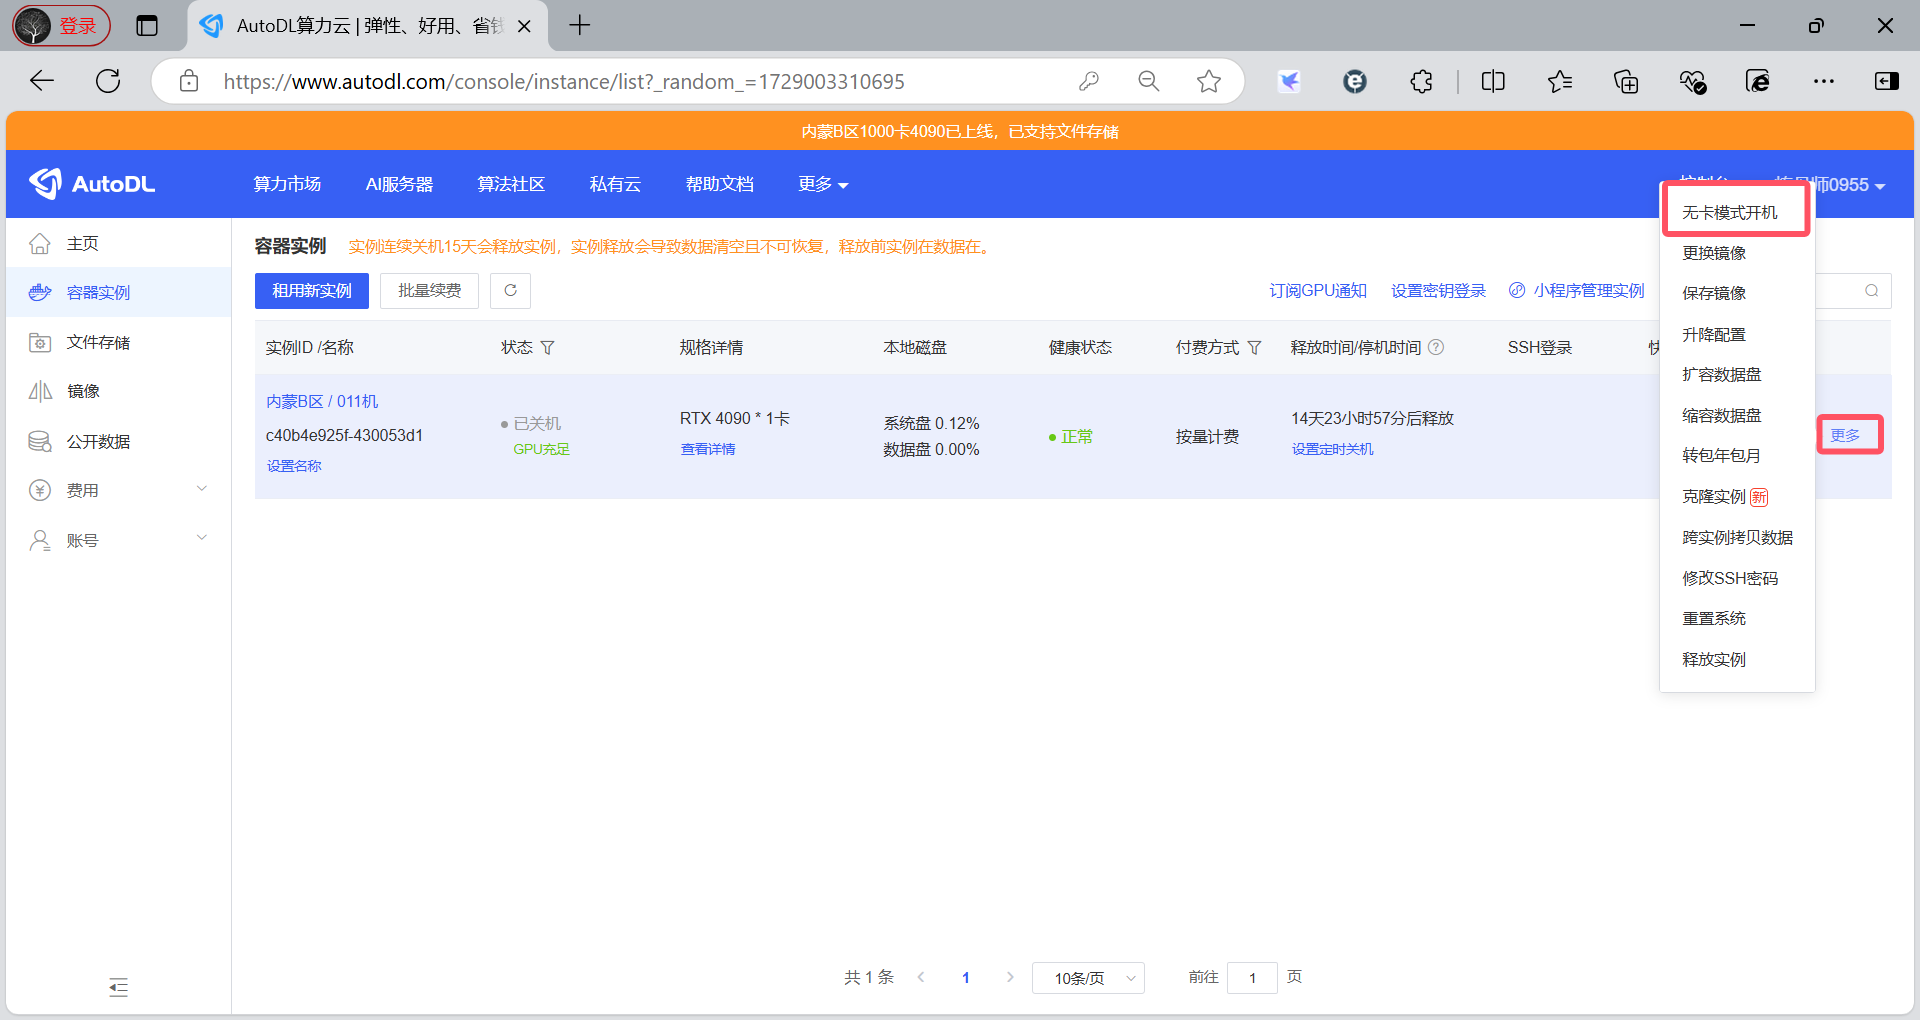Select 缩容数据盘 from menu
This screenshot has width=1920, height=1020.
[1722, 415]
